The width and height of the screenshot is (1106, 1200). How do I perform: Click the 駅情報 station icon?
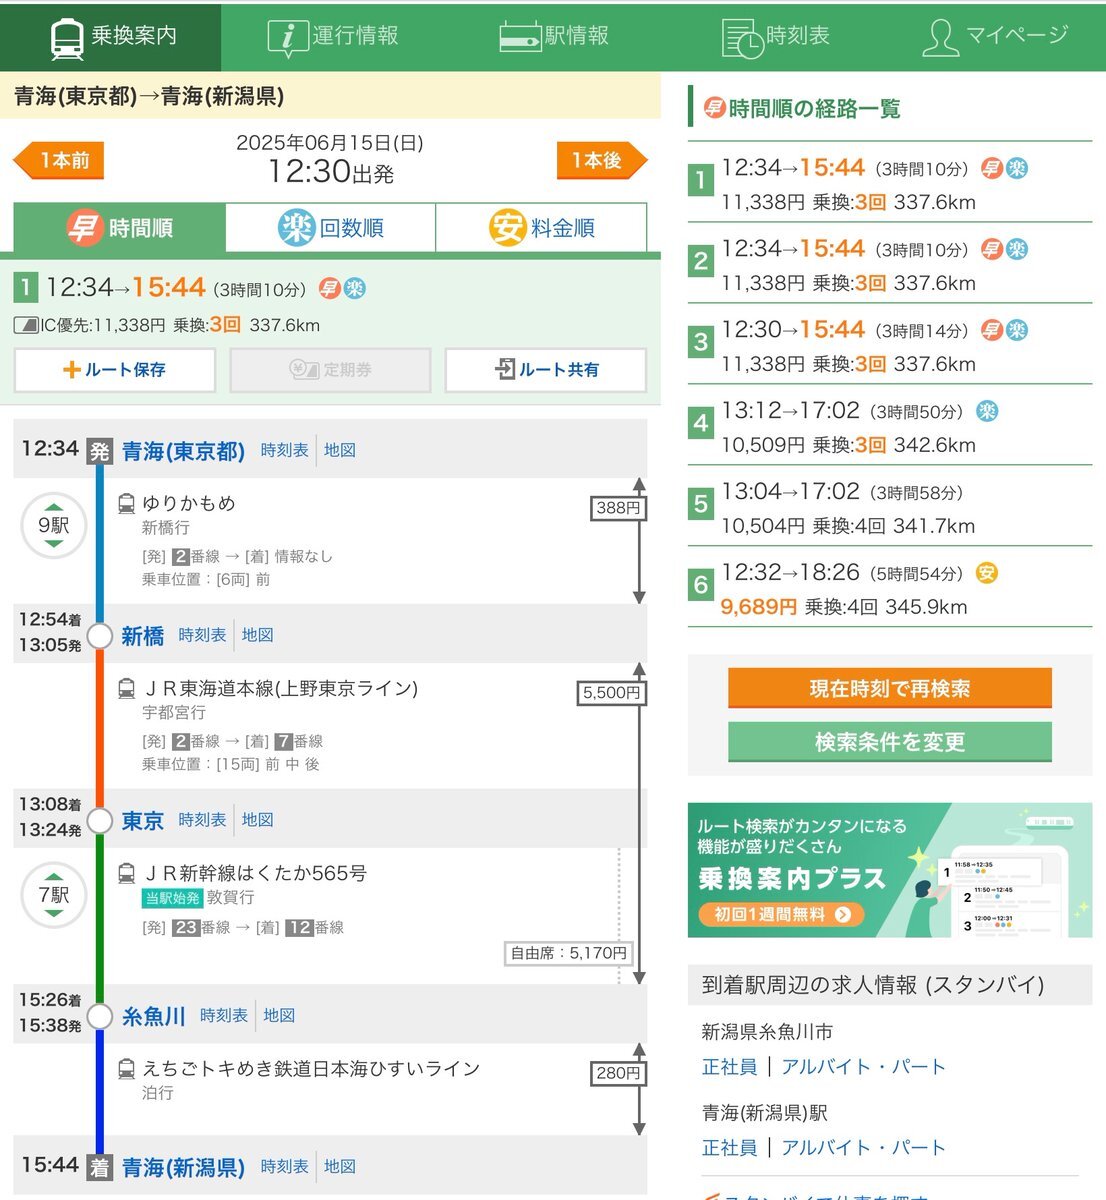520,37
